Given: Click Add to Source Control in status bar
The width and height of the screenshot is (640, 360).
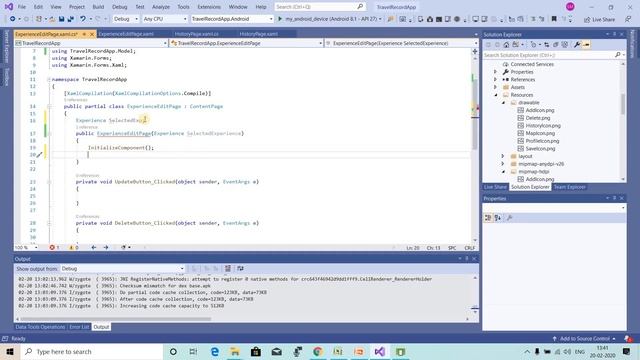Looking at the screenshot, I should 584,338.
